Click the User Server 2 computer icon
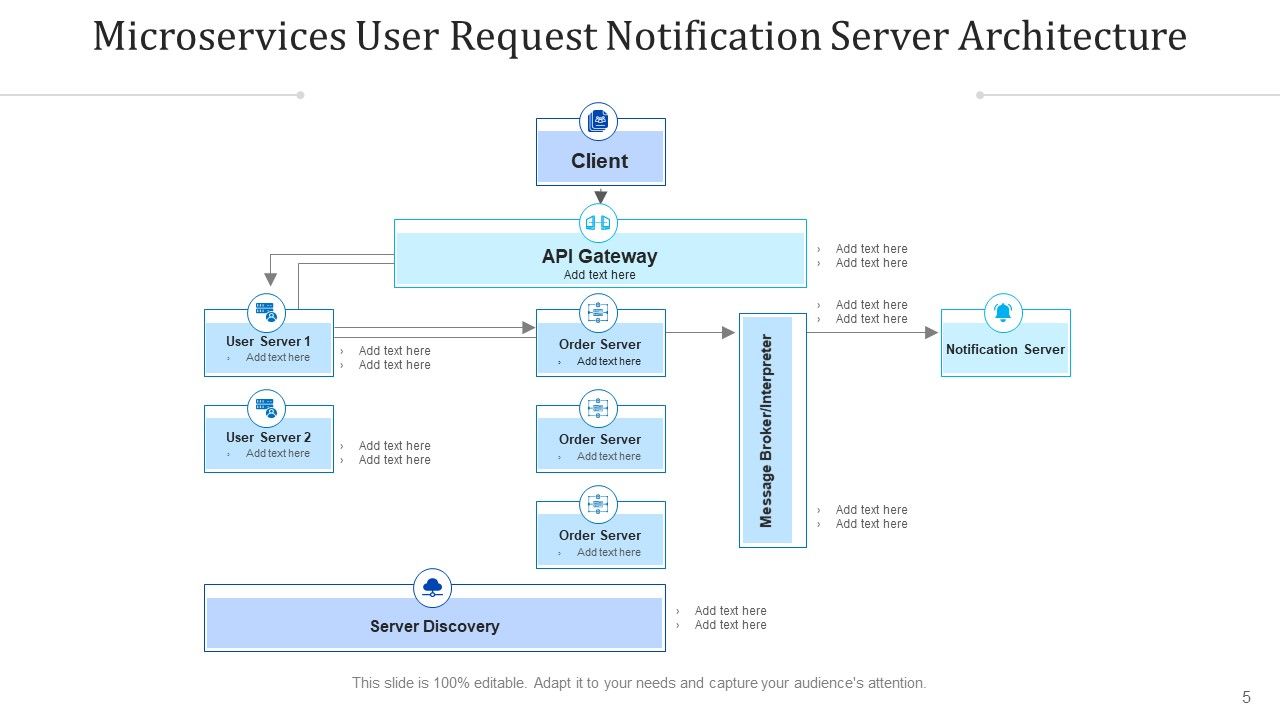1280x720 pixels. coord(267,406)
